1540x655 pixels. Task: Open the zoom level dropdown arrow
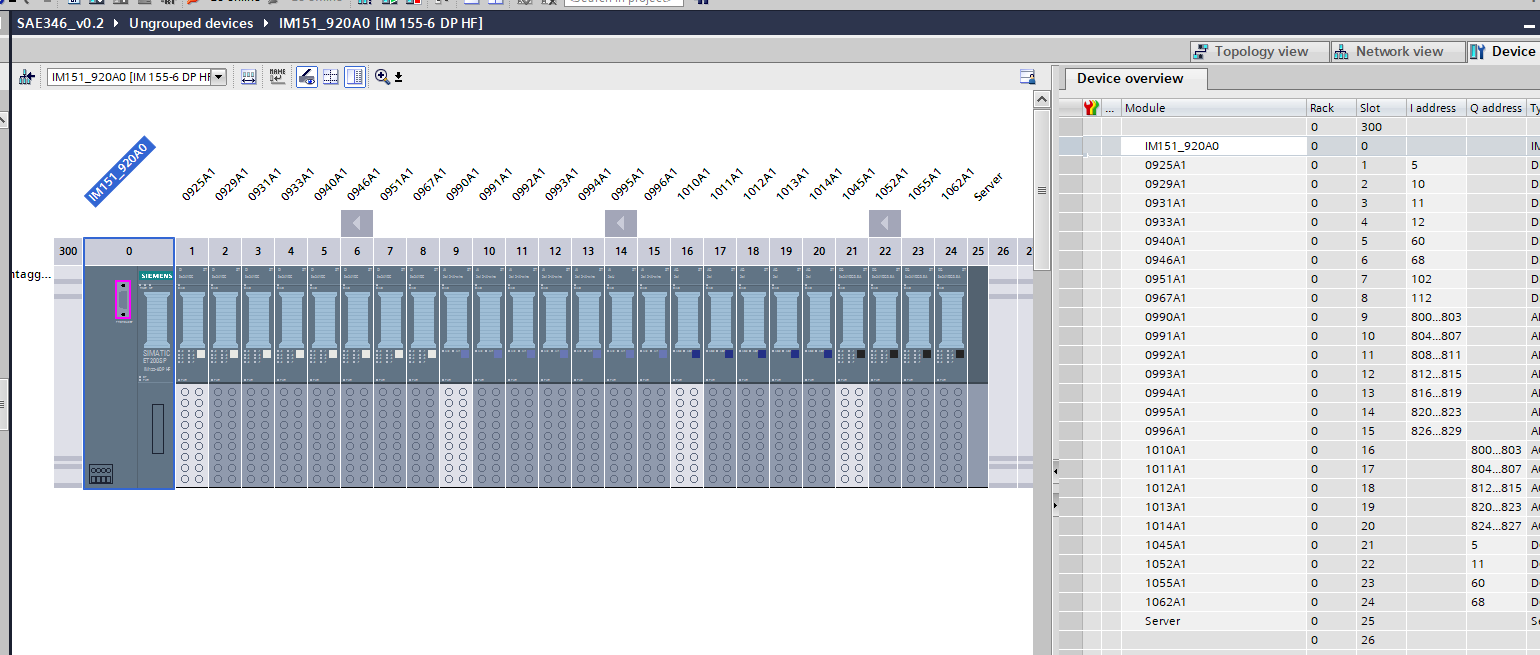point(398,77)
